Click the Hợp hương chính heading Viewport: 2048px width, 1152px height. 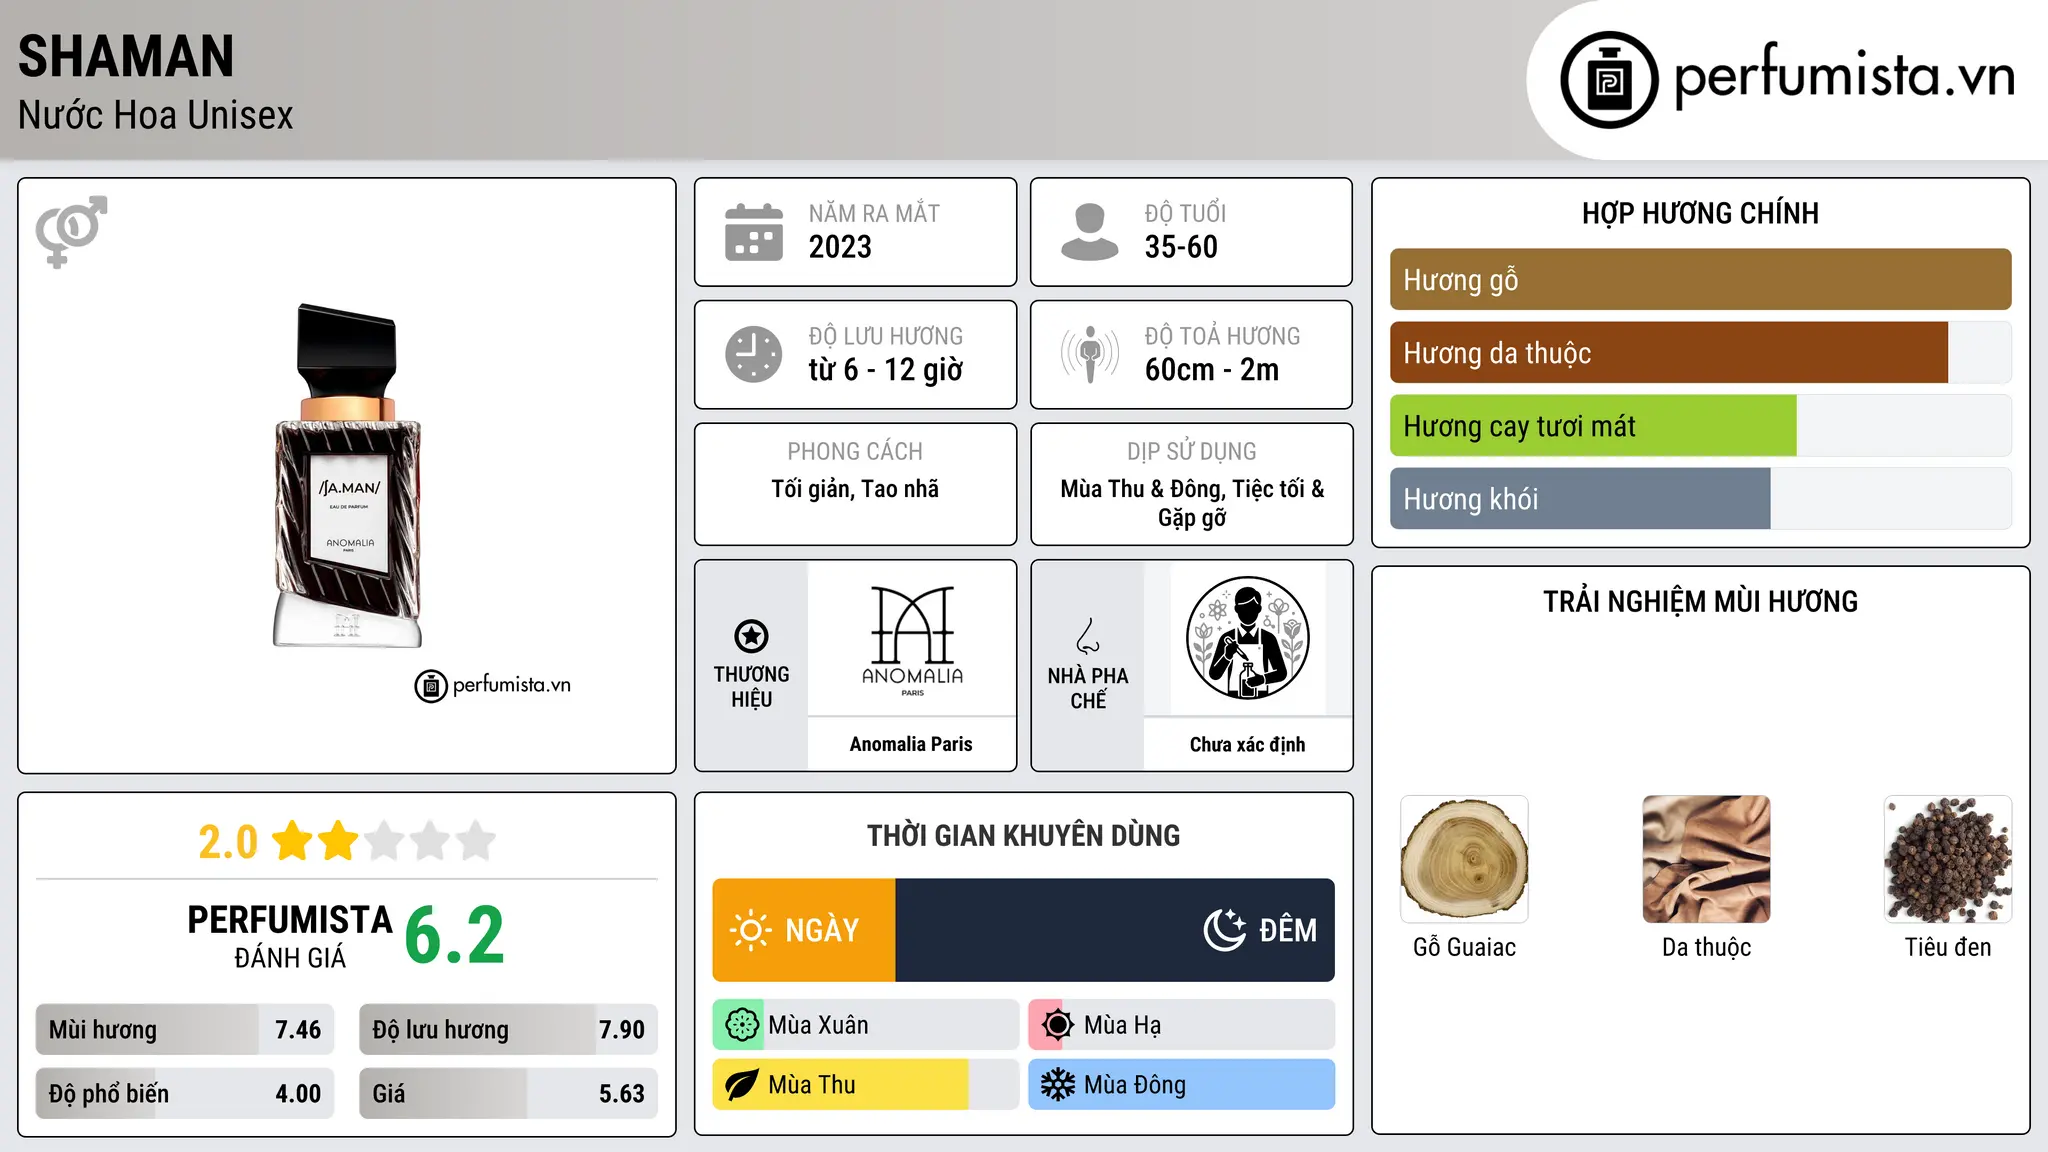click(x=1700, y=213)
